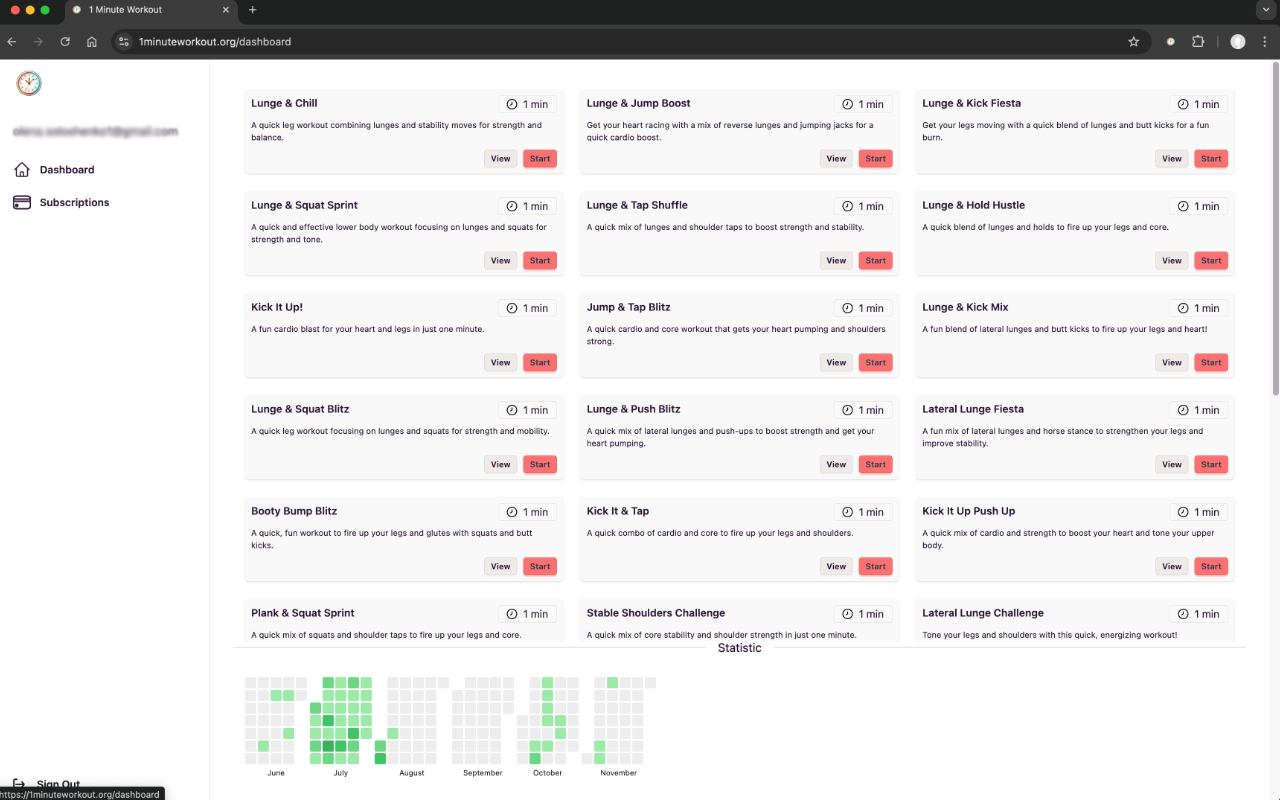Select the 1 Minute Workout browser tab

coord(150,10)
